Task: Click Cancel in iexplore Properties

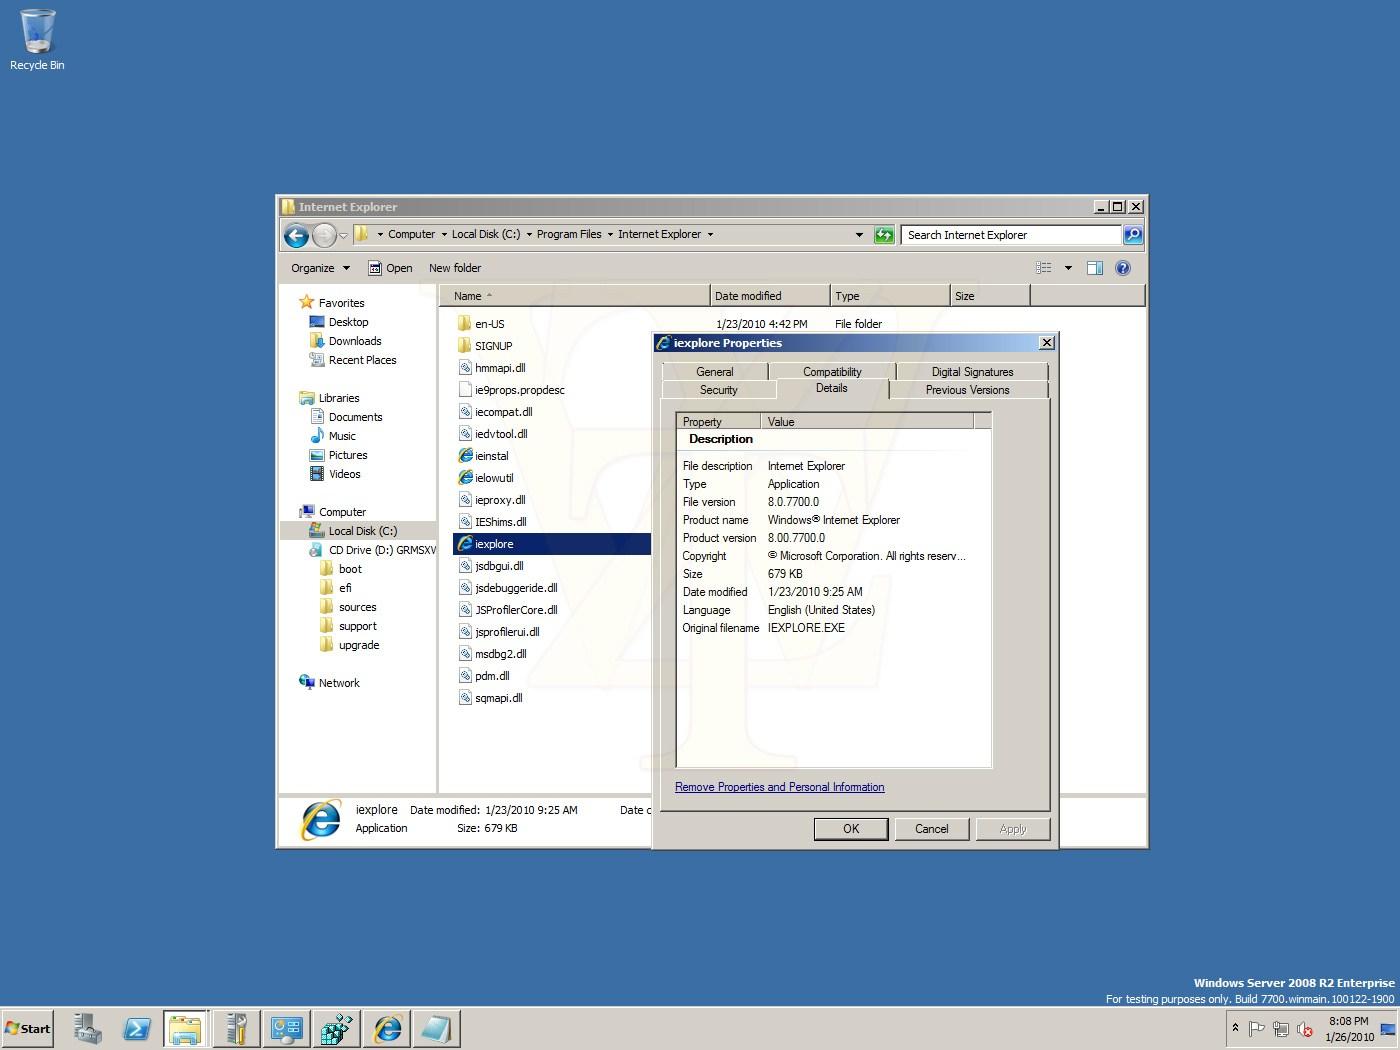Action: [x=931, y=829]
